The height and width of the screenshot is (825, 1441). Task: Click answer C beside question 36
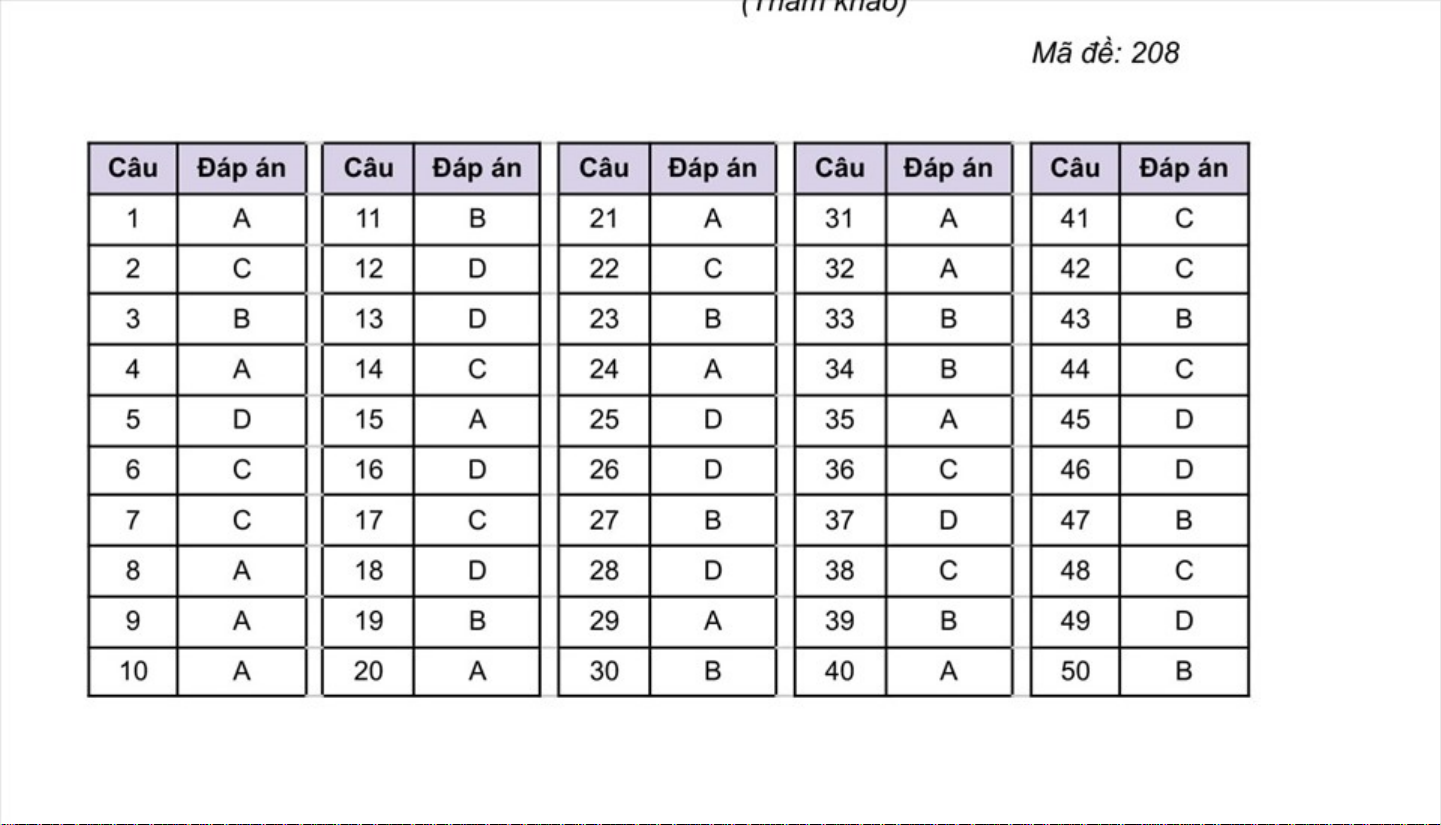pos(949,470)
